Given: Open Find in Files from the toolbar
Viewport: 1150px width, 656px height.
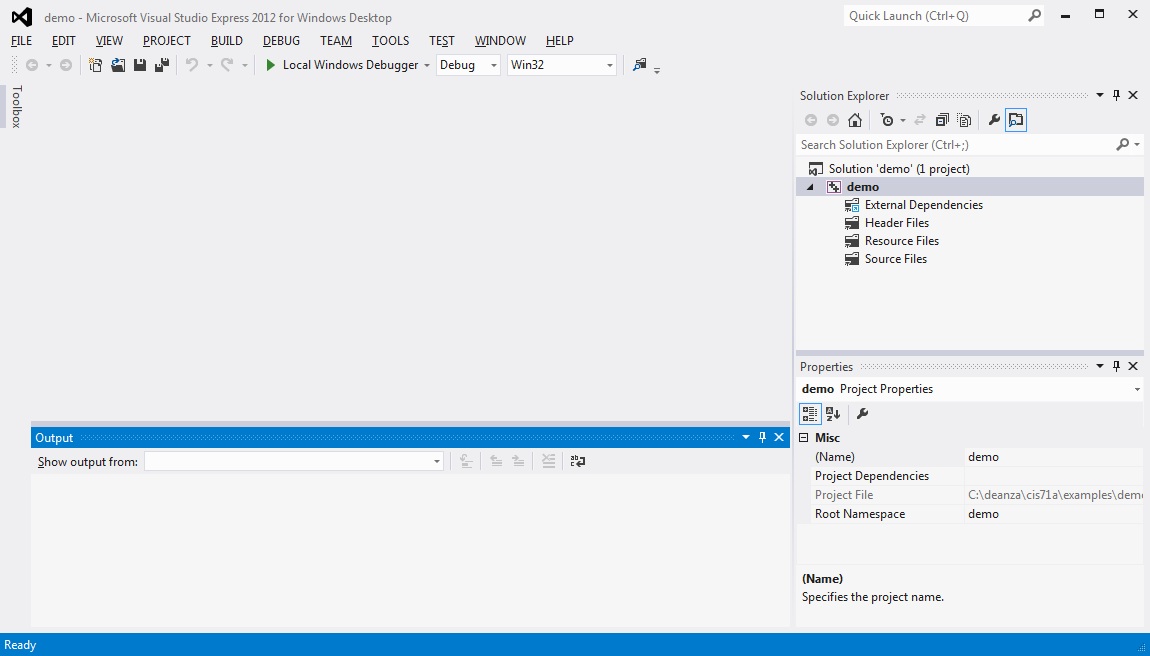Looking at the screenshot, I should [x=640, y=65].
